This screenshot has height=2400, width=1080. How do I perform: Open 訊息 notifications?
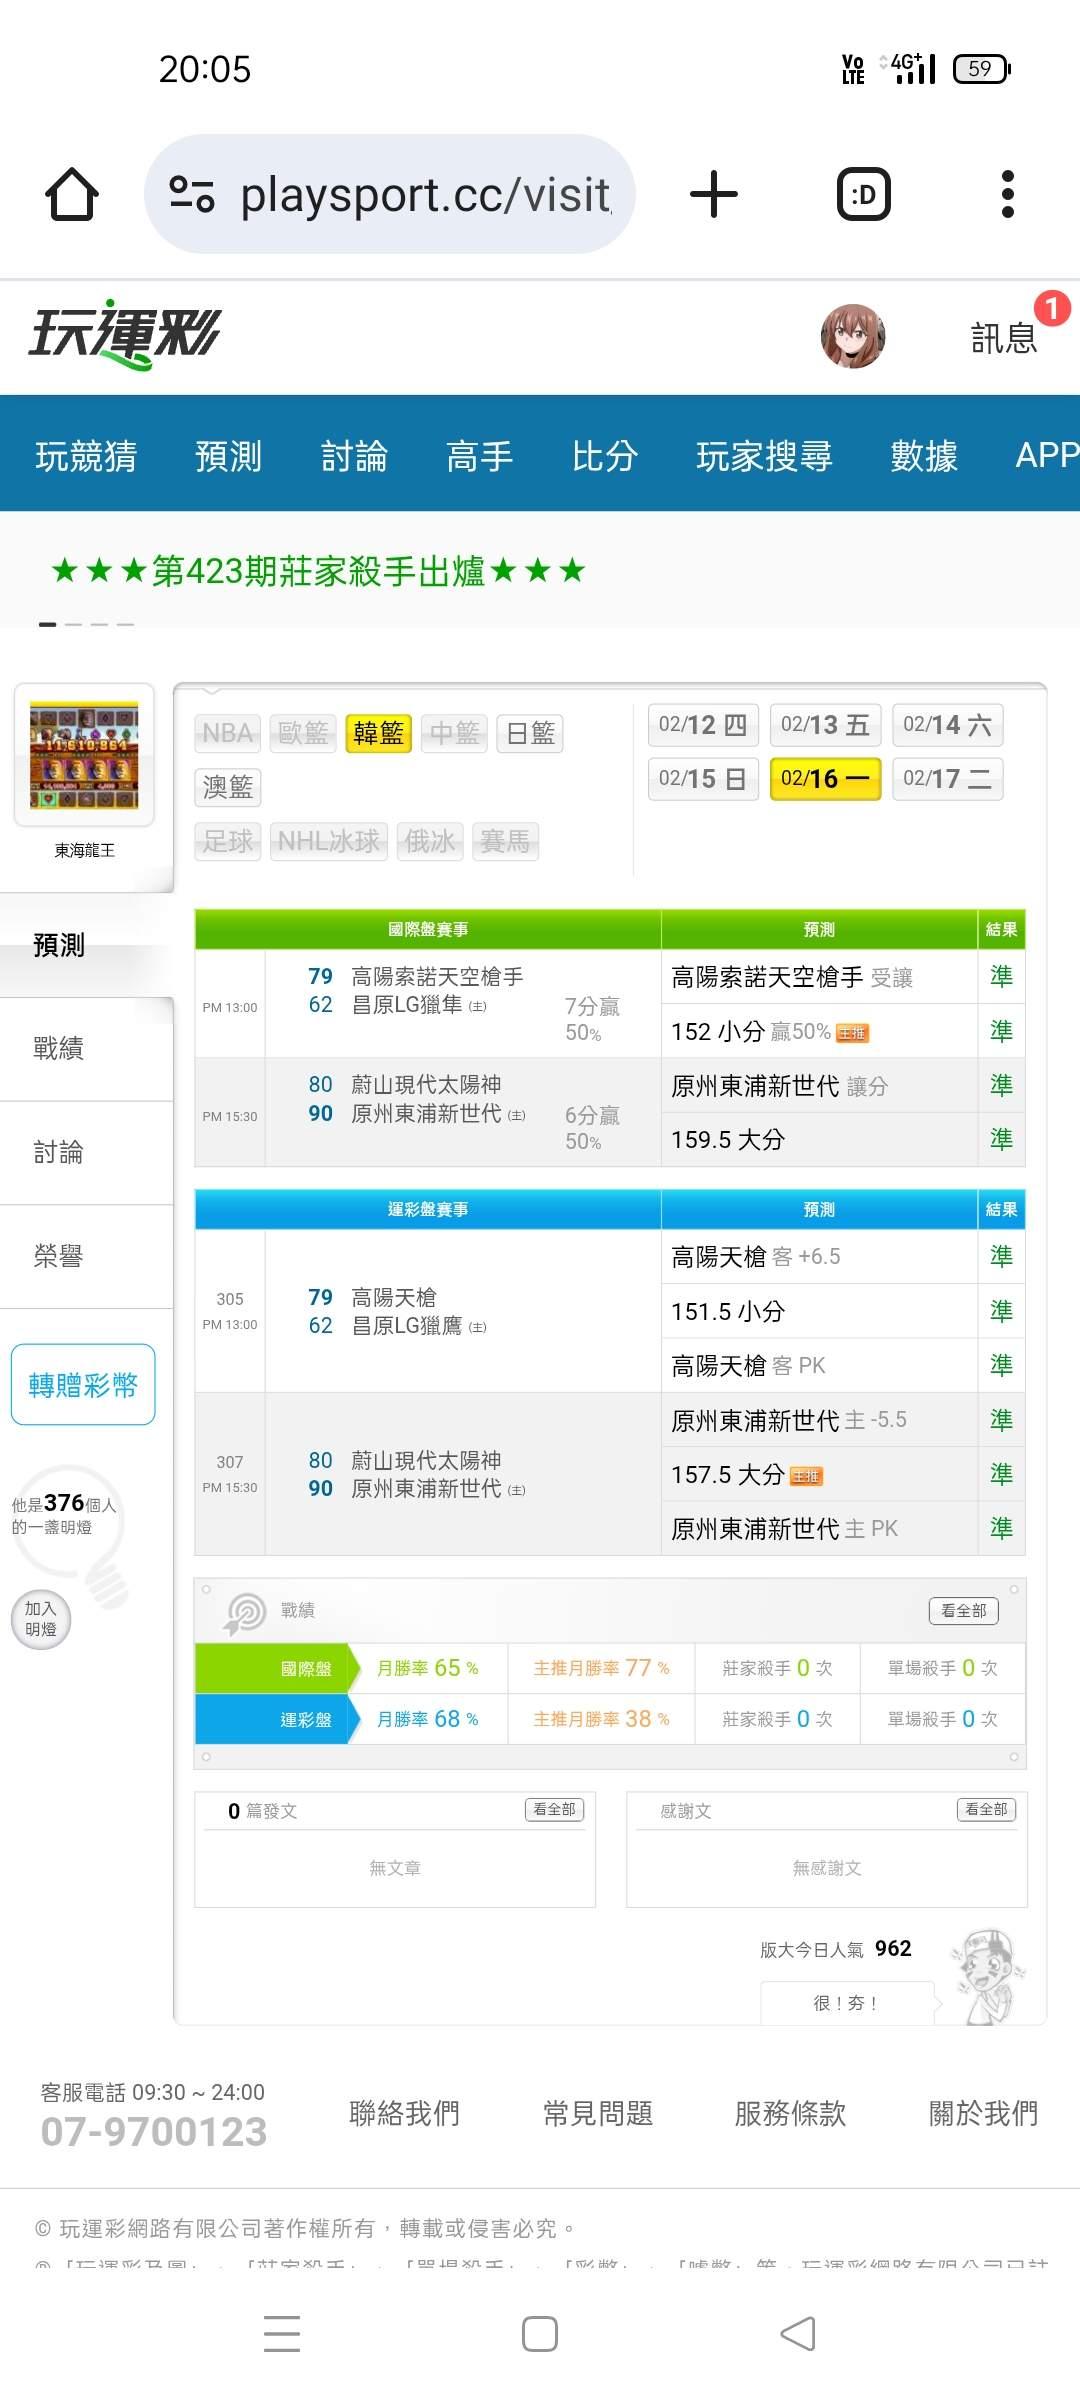[x=1004, y=338]
